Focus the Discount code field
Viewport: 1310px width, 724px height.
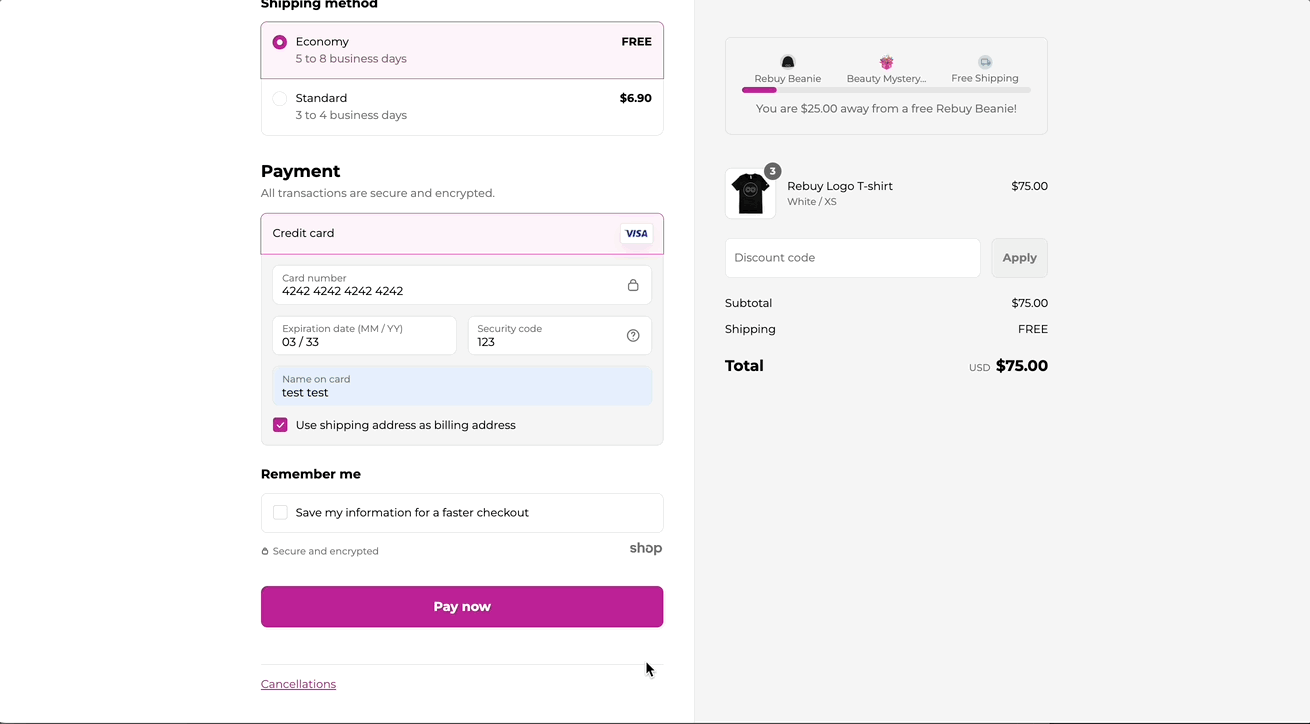(852, 258)
